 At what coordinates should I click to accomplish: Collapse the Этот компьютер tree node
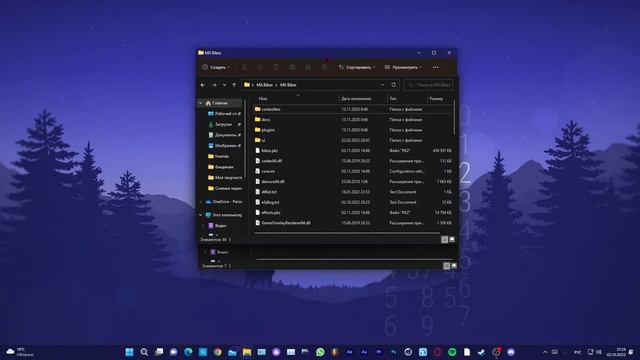tap(200, 215)
